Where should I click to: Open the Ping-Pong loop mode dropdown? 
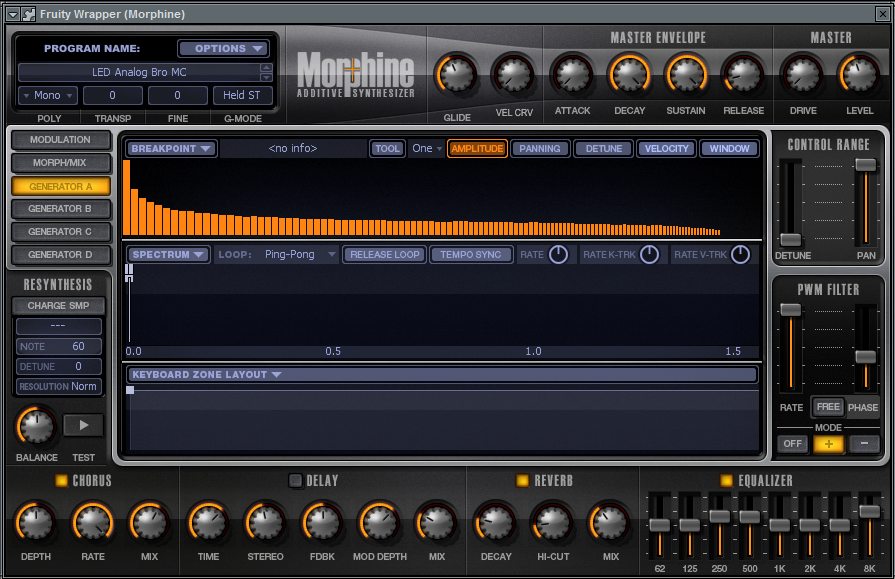[x=300, y=255]
